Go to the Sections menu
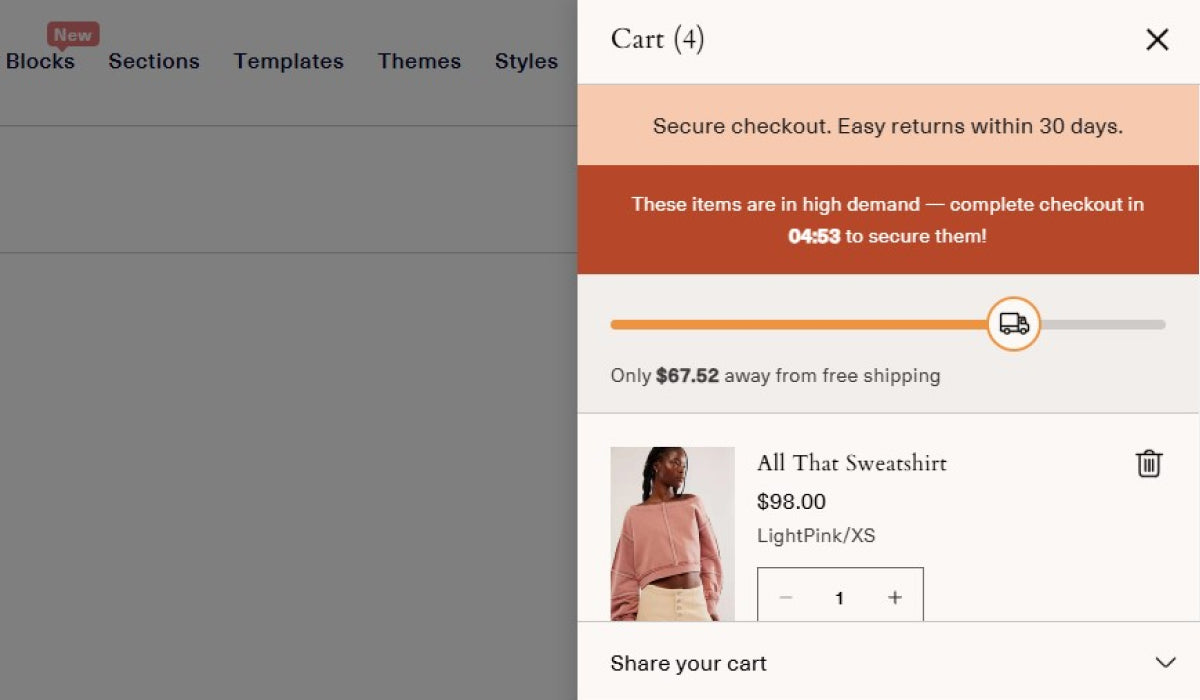Screen dimensions: 1200x700 (154, 62)
